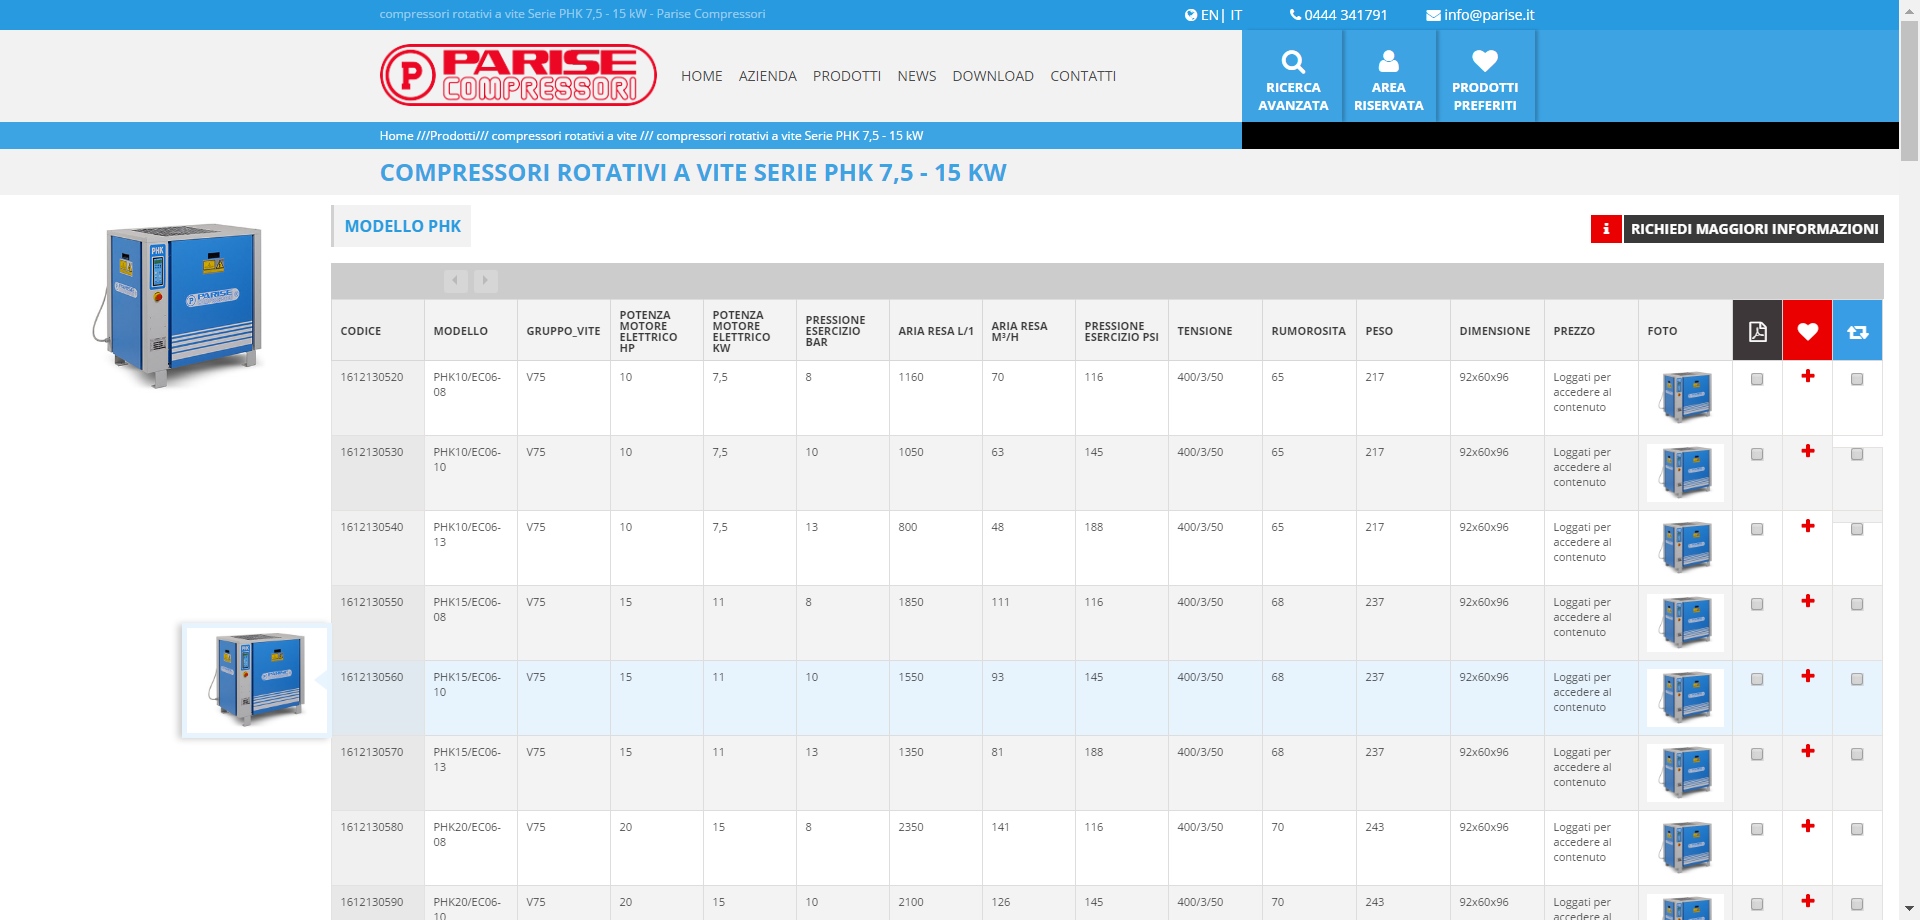The width and height of the screenshot is (1920, 920).
Task: Open photo thumbnail for PHK10/EC06-08
Action: [1685, 397]
